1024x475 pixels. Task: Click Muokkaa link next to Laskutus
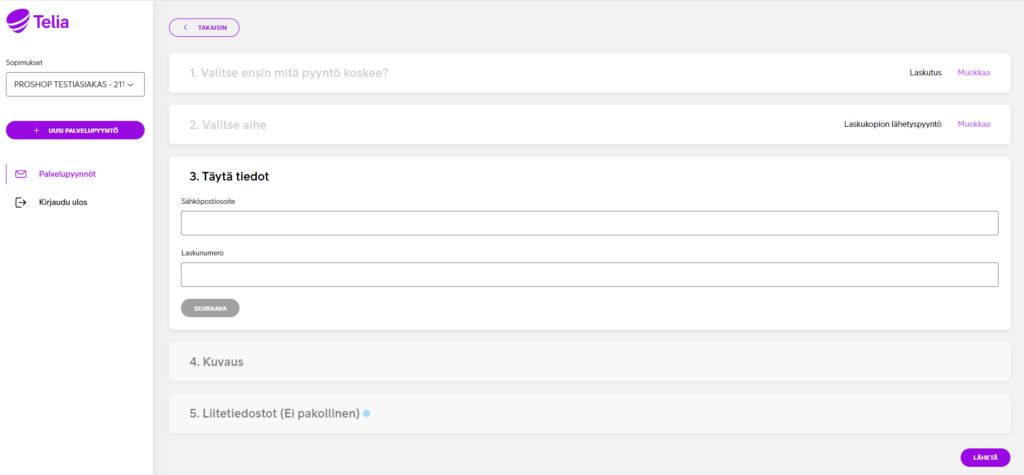(x=974, y=73)
